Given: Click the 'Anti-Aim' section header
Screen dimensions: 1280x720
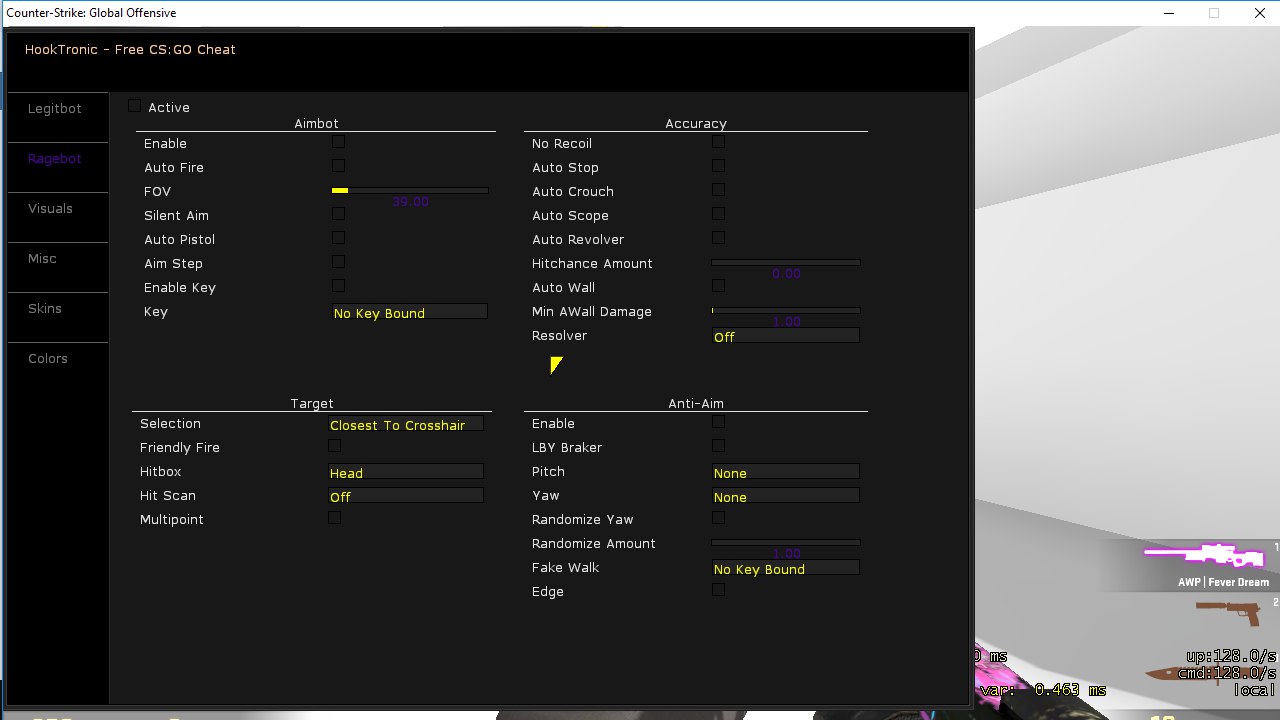Looking at the screenshot, I should pos(696,403).
